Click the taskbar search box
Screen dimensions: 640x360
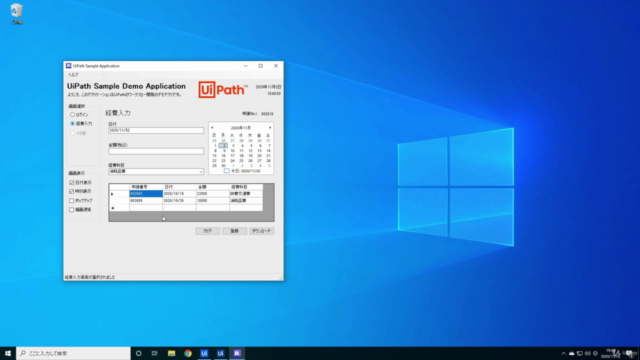(73, 353)
